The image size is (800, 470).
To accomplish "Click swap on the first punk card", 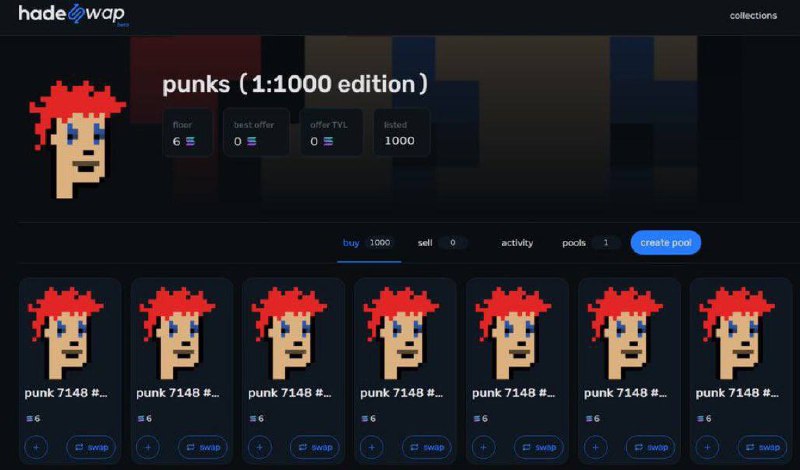I will pos(91,448).
